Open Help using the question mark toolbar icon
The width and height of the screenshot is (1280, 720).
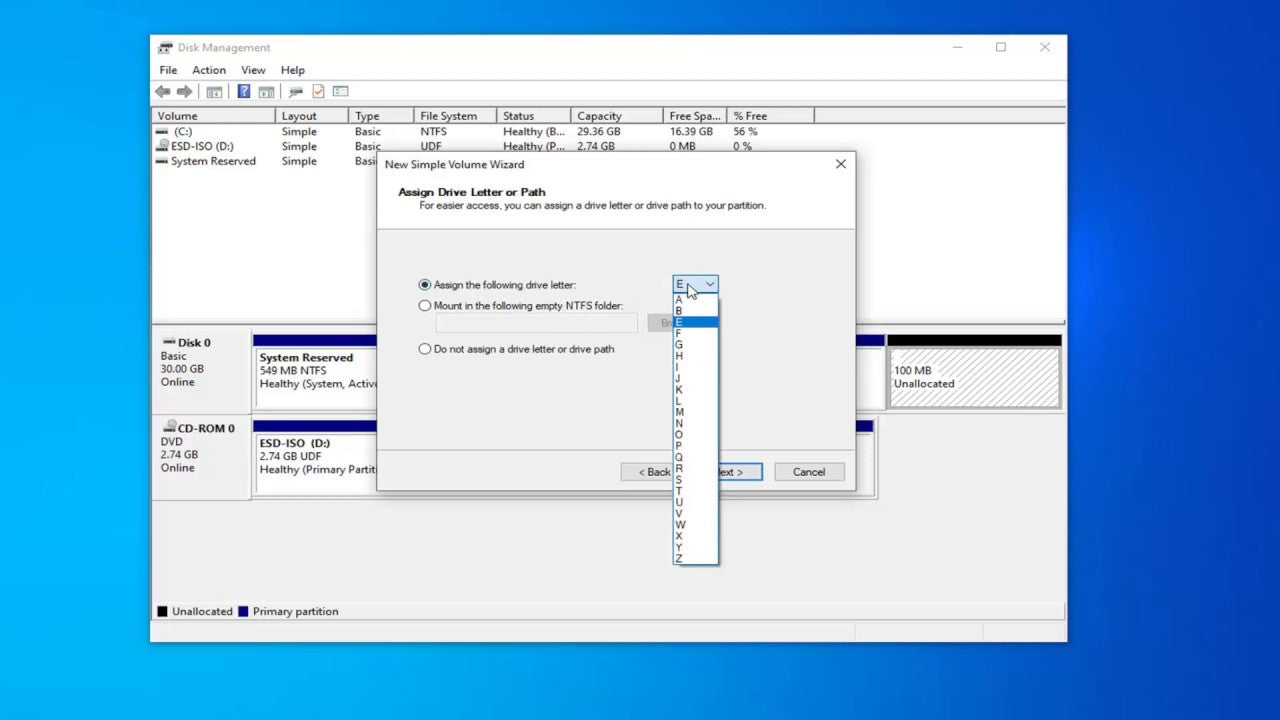coord(243,91)
